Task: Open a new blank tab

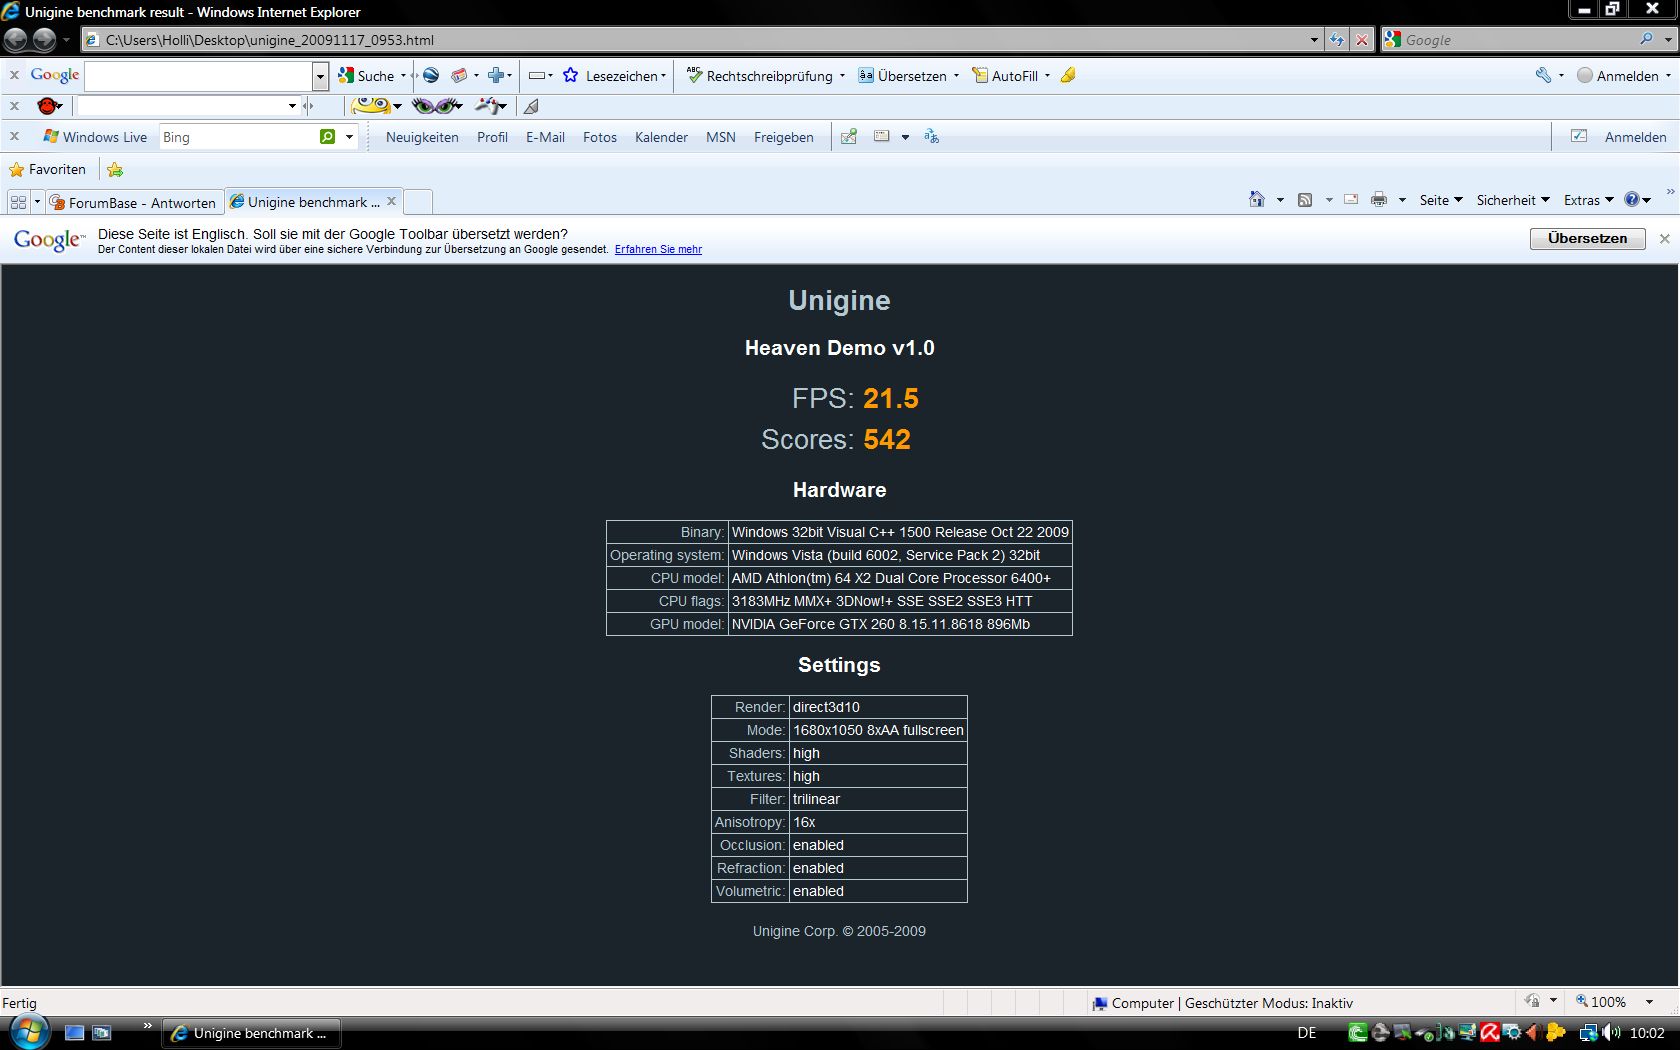Action: coord(419,202)
